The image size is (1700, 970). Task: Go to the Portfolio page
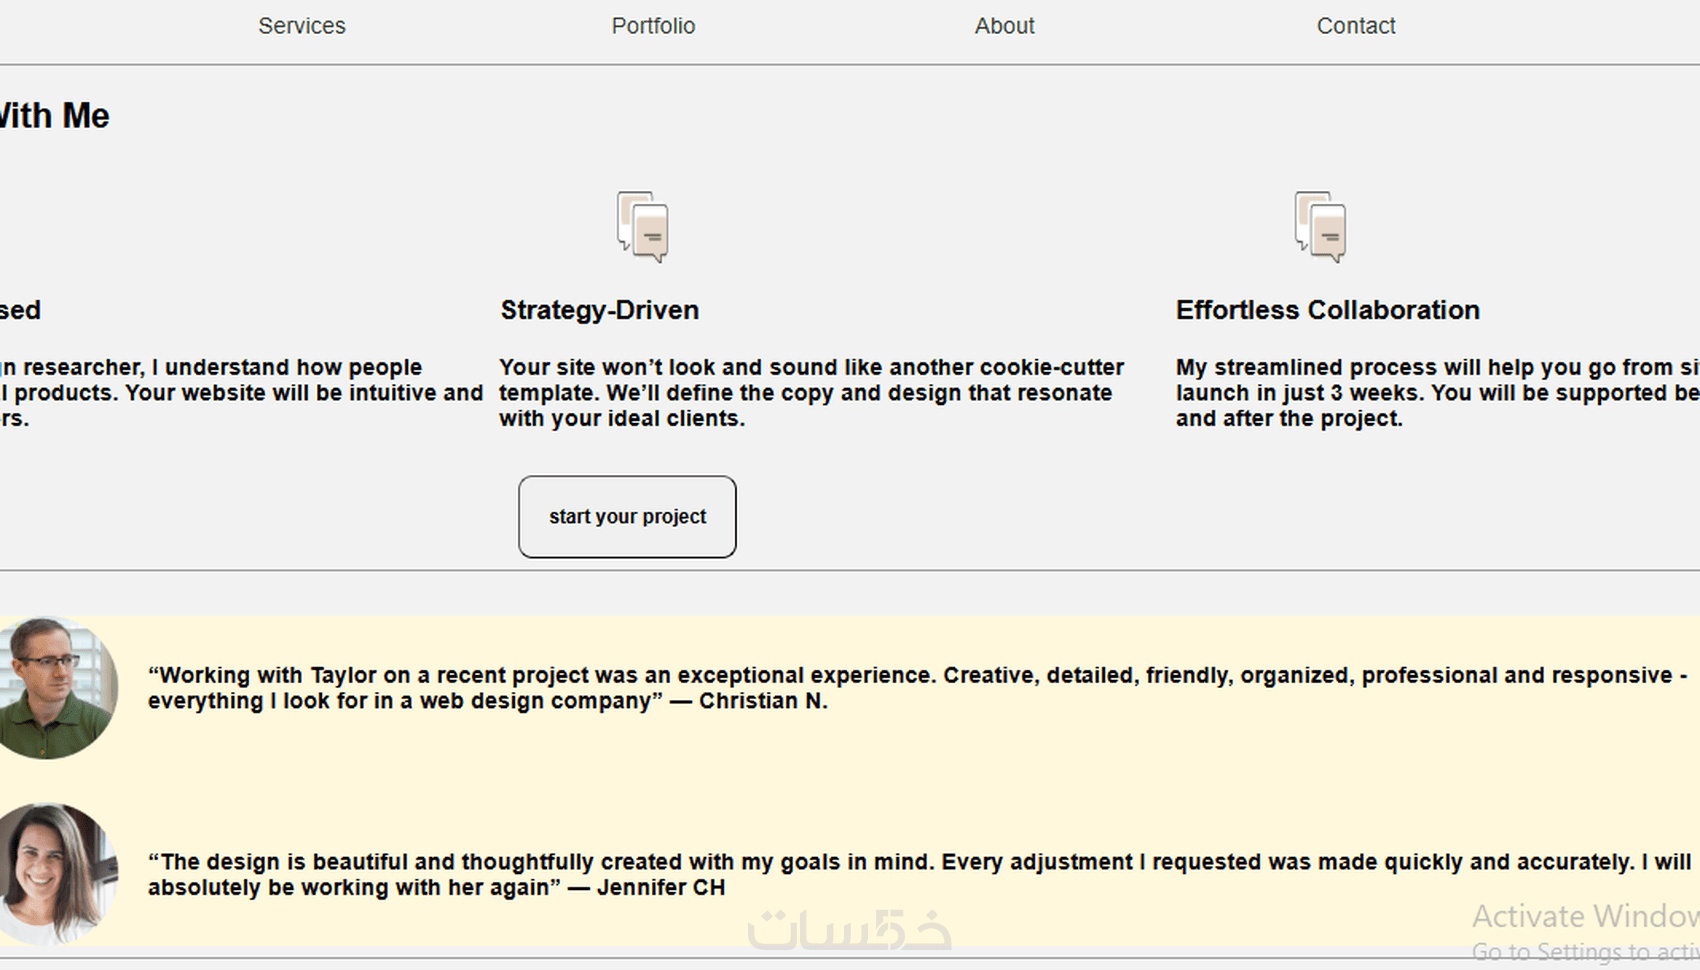click(653, 26)
